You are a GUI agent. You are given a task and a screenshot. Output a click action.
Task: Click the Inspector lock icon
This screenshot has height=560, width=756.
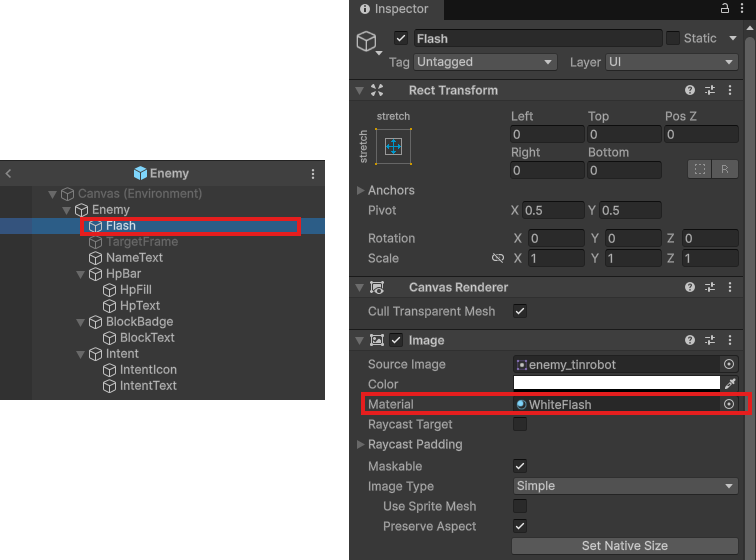tap(725, 8)
